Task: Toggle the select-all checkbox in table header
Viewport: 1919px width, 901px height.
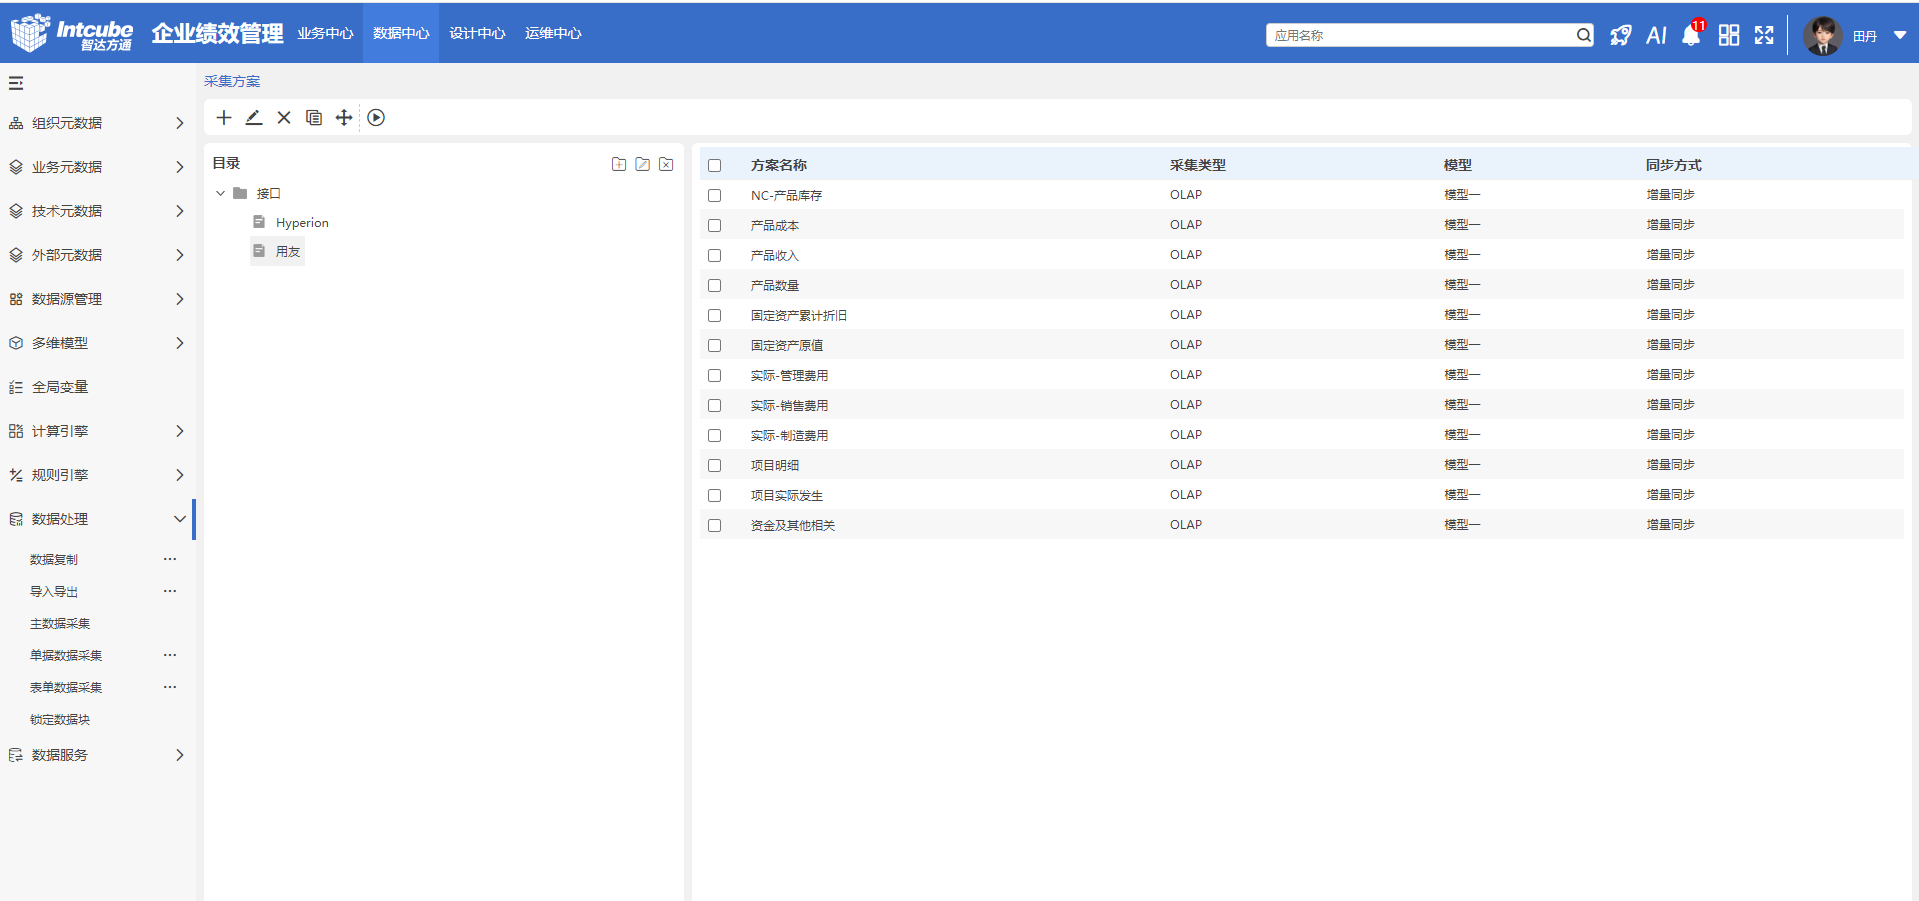Action: (x=714, y=166)
